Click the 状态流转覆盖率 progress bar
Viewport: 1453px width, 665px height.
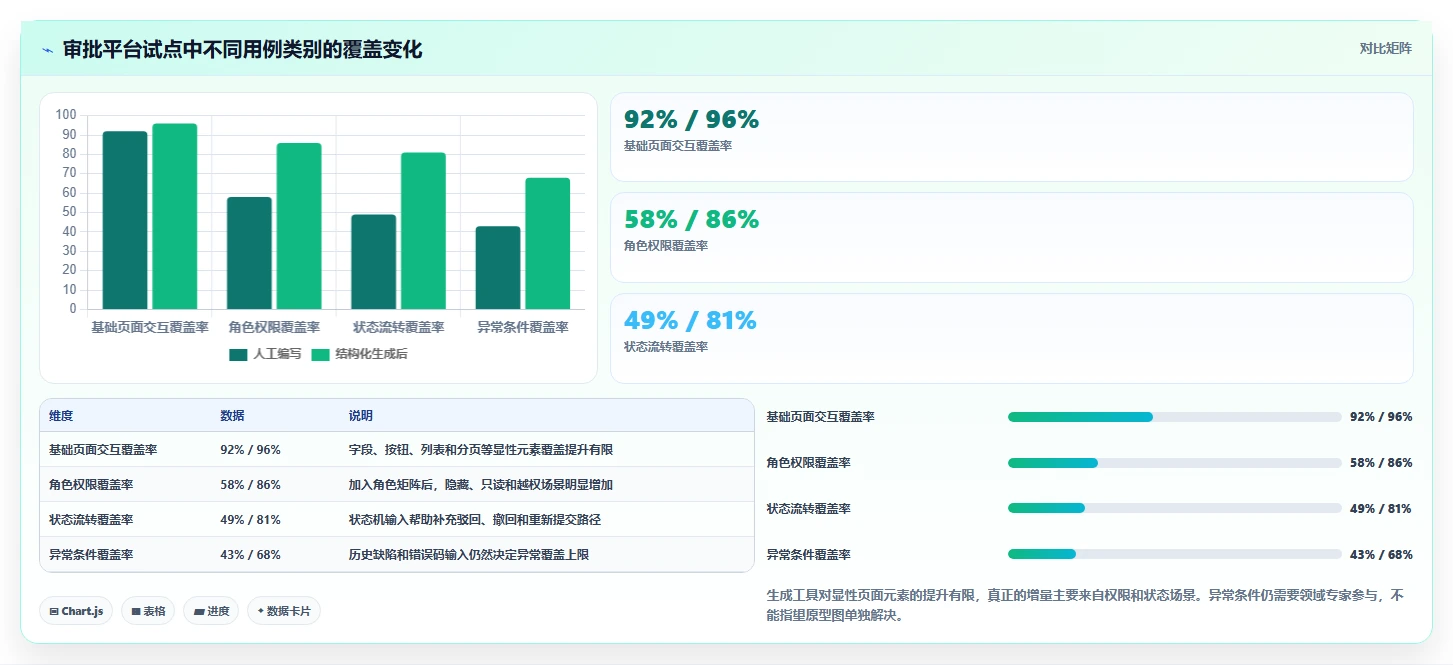point(1174,508)
